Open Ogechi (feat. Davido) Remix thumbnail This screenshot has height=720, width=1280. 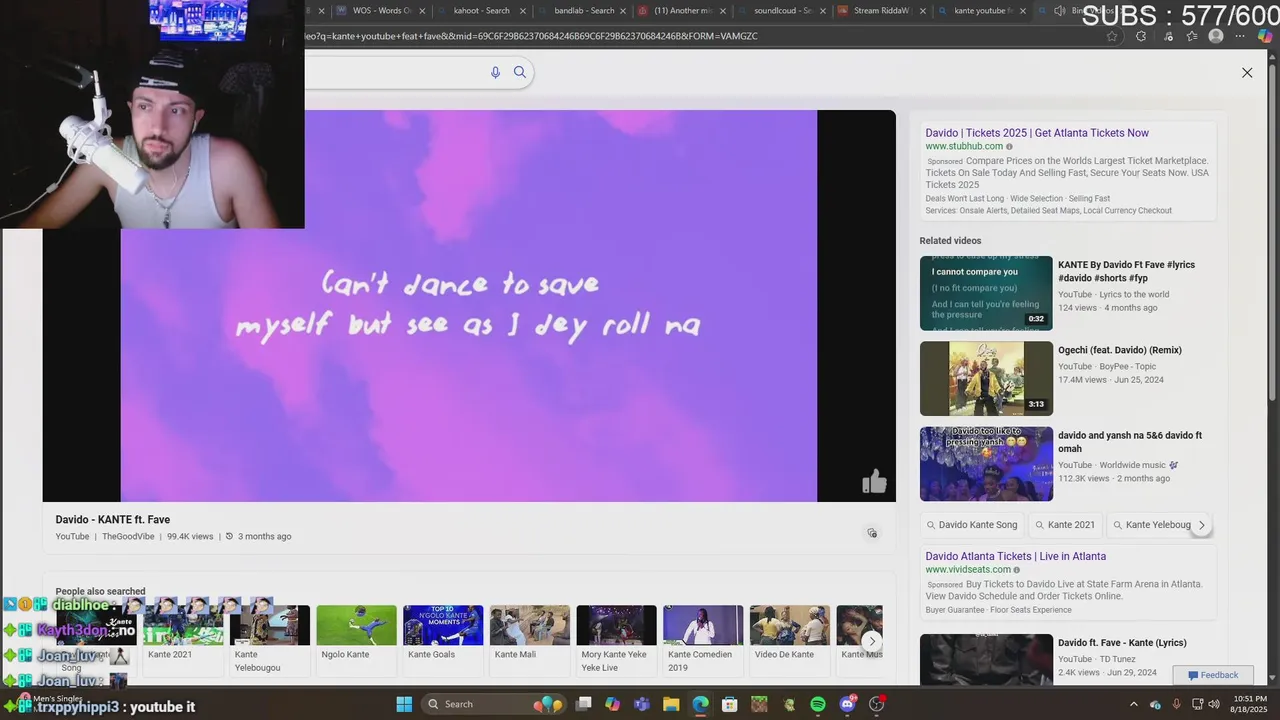point(986,379)
